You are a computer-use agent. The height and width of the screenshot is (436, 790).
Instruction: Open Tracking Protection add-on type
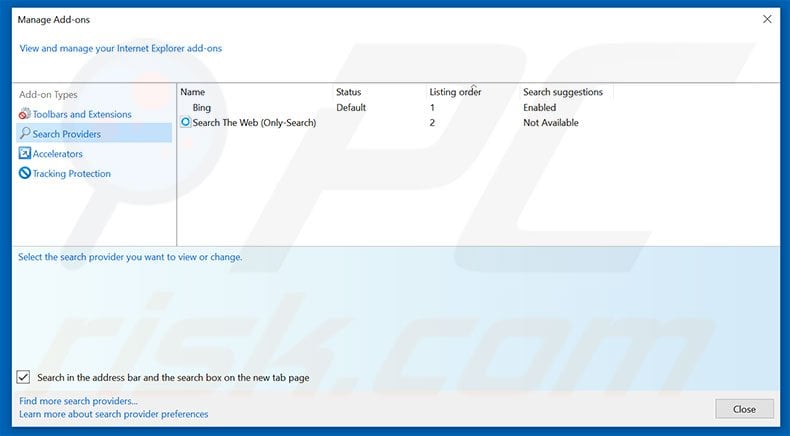(x=72, y=173)
